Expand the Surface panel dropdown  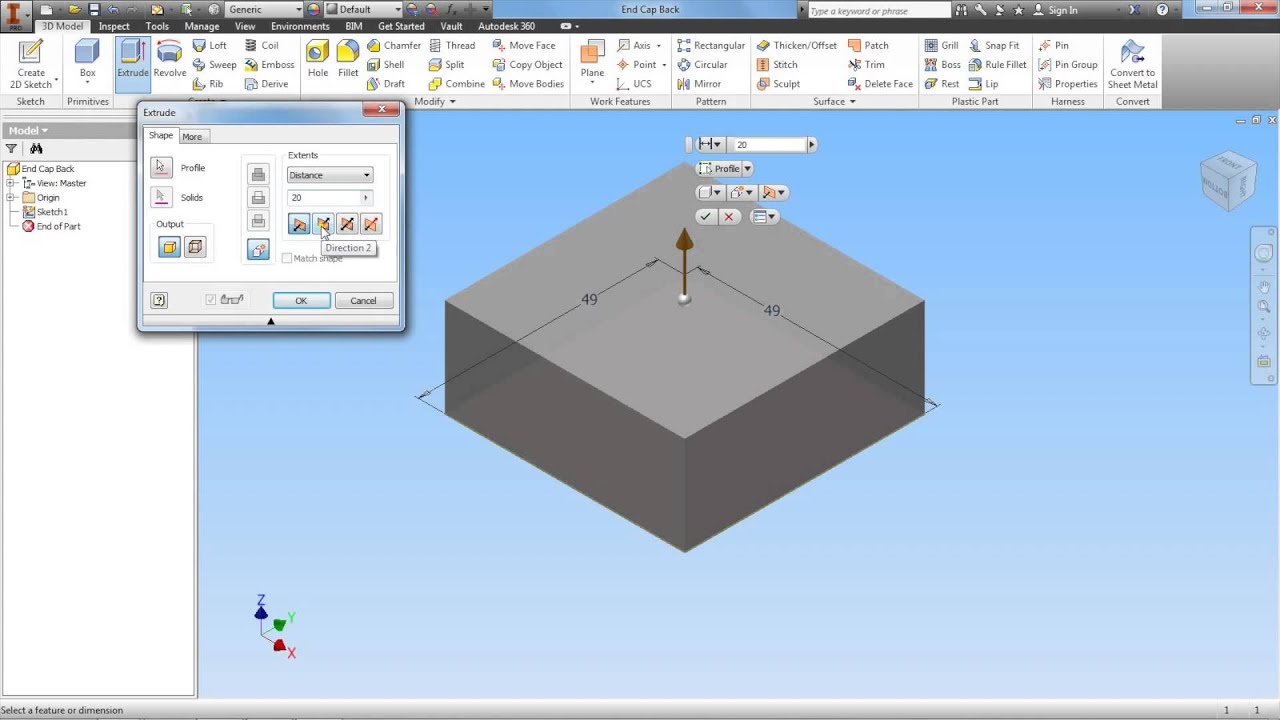pyautogui.click(x=835, y=102)
